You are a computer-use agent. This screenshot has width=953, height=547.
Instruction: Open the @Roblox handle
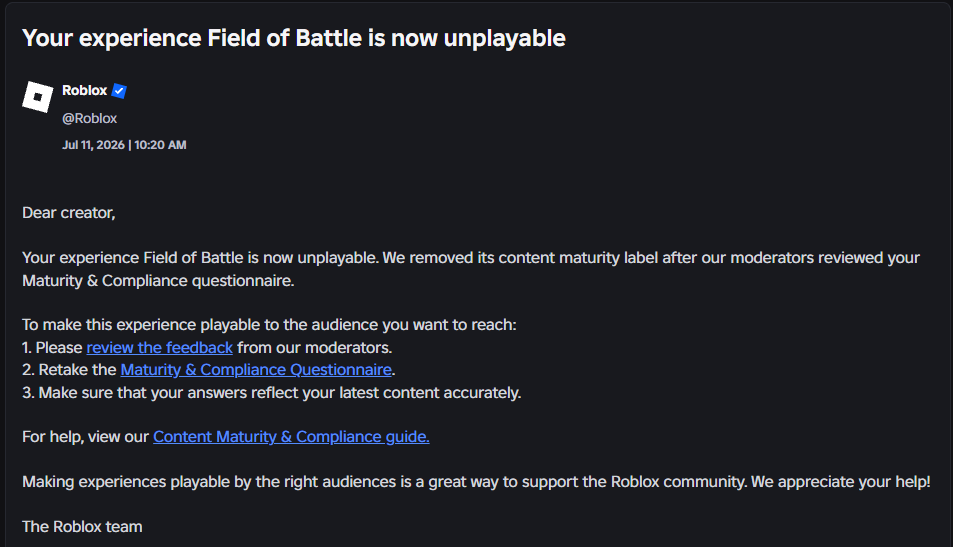click(x=89, y=119)
